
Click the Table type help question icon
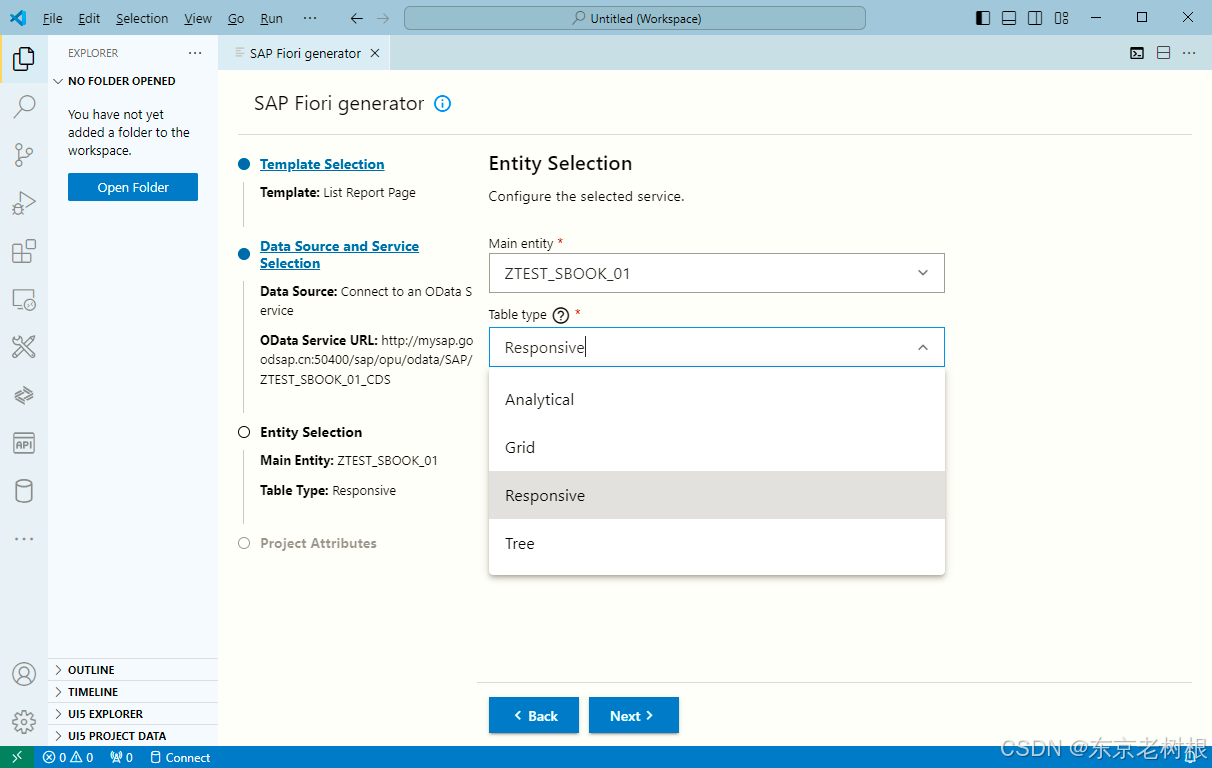pyautogui.click(x=561, y=315)
